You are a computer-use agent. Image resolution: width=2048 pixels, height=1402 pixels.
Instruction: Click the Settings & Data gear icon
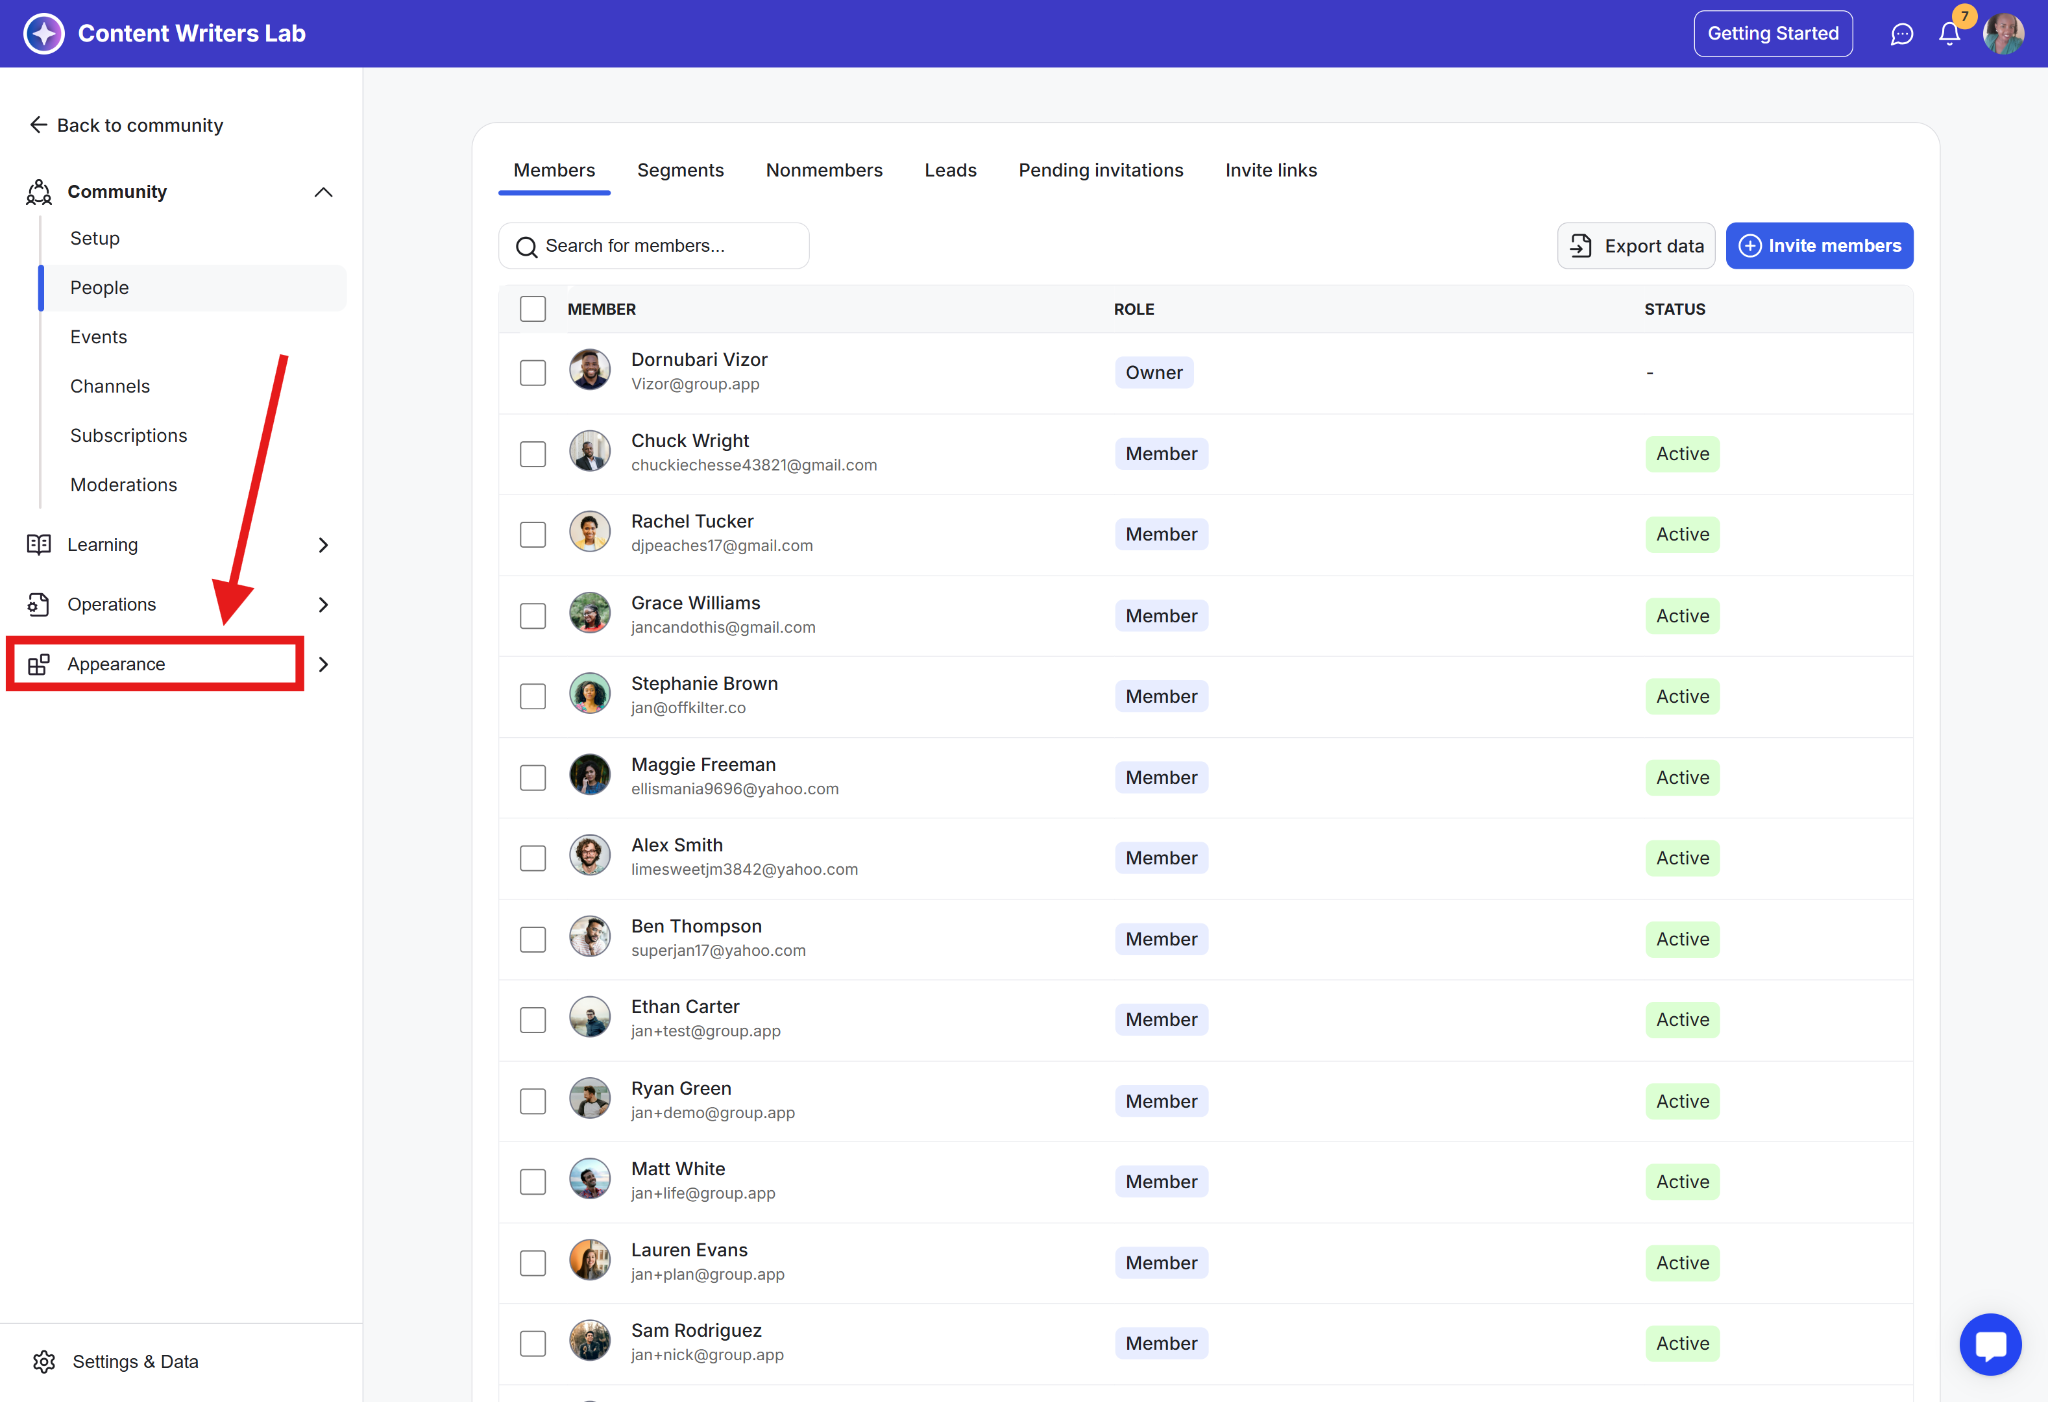(x=44, y=1361)
